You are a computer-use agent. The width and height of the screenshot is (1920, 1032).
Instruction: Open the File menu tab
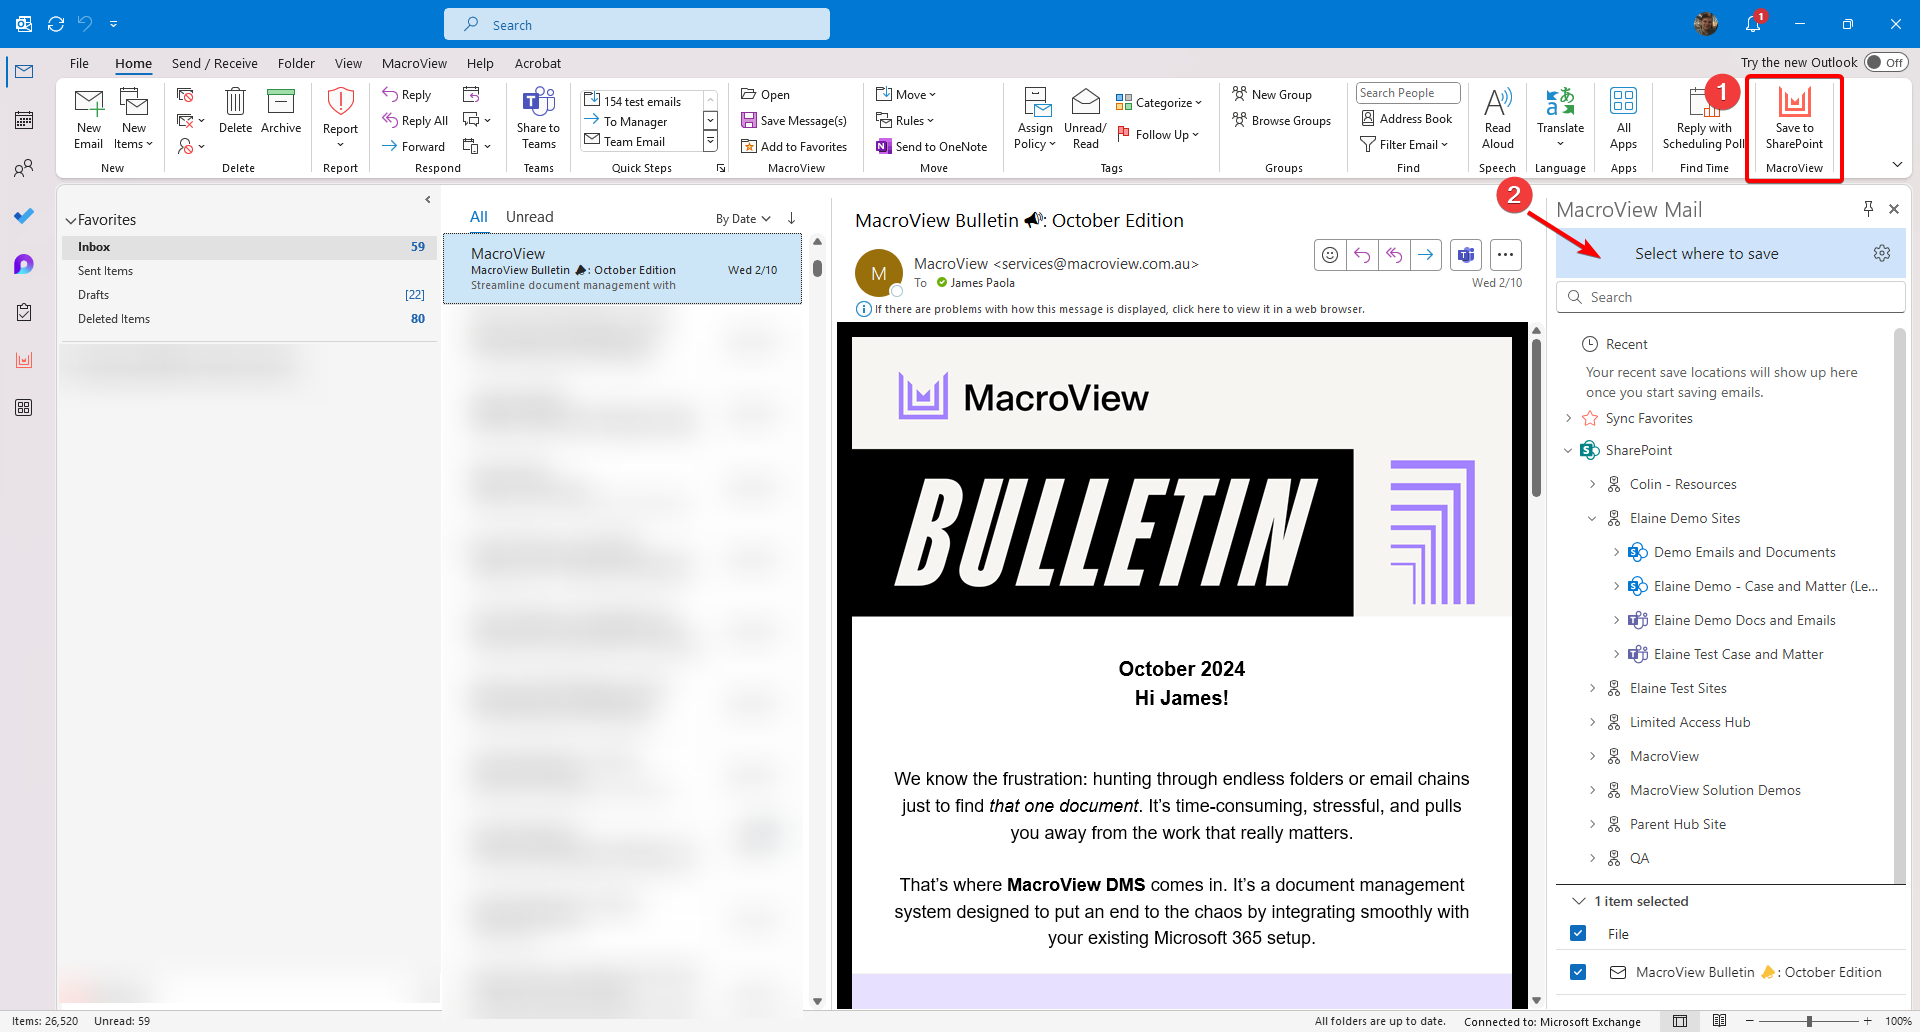[79, 63]
